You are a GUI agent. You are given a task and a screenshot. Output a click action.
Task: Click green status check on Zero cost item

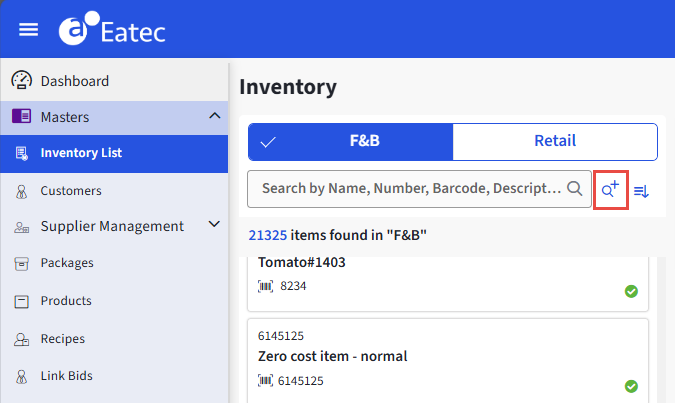click(x=631, y=386)
